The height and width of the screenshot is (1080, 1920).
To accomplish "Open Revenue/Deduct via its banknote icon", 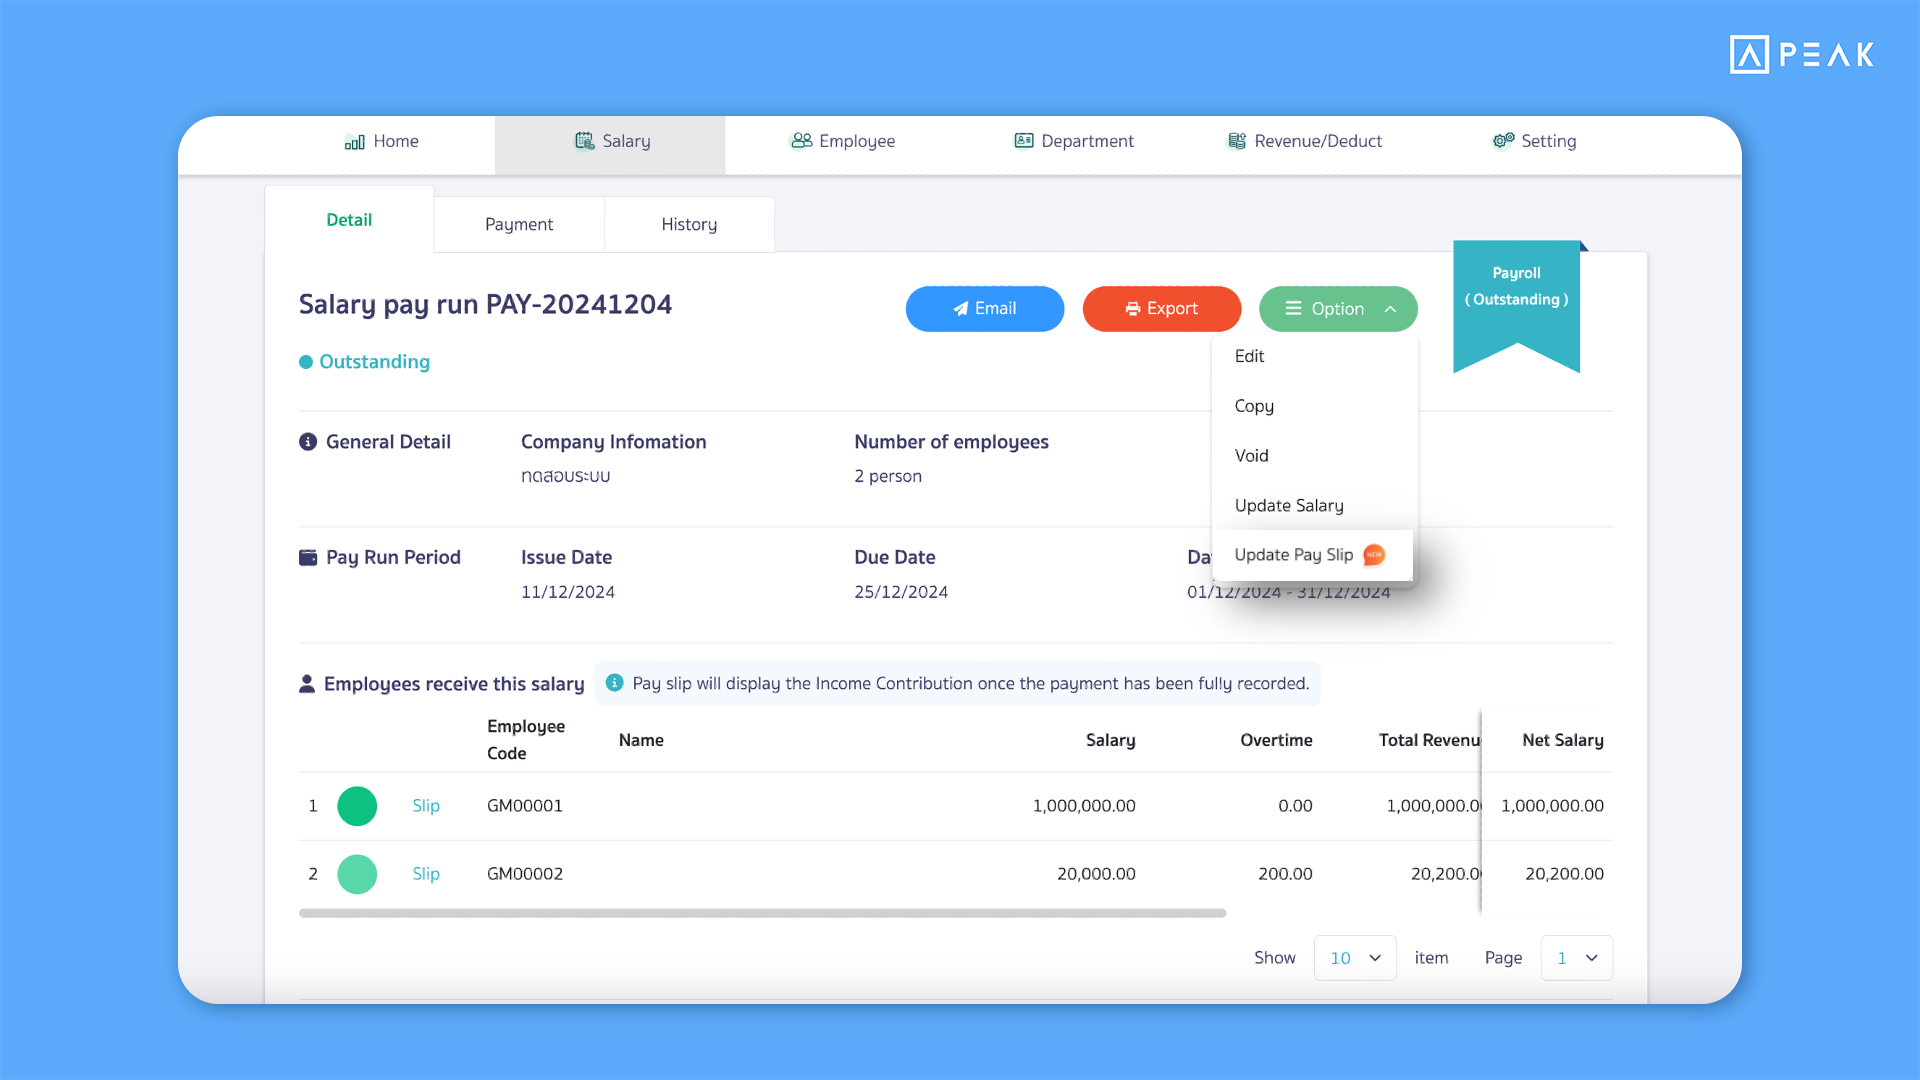I will click(x=1236, y=141).
